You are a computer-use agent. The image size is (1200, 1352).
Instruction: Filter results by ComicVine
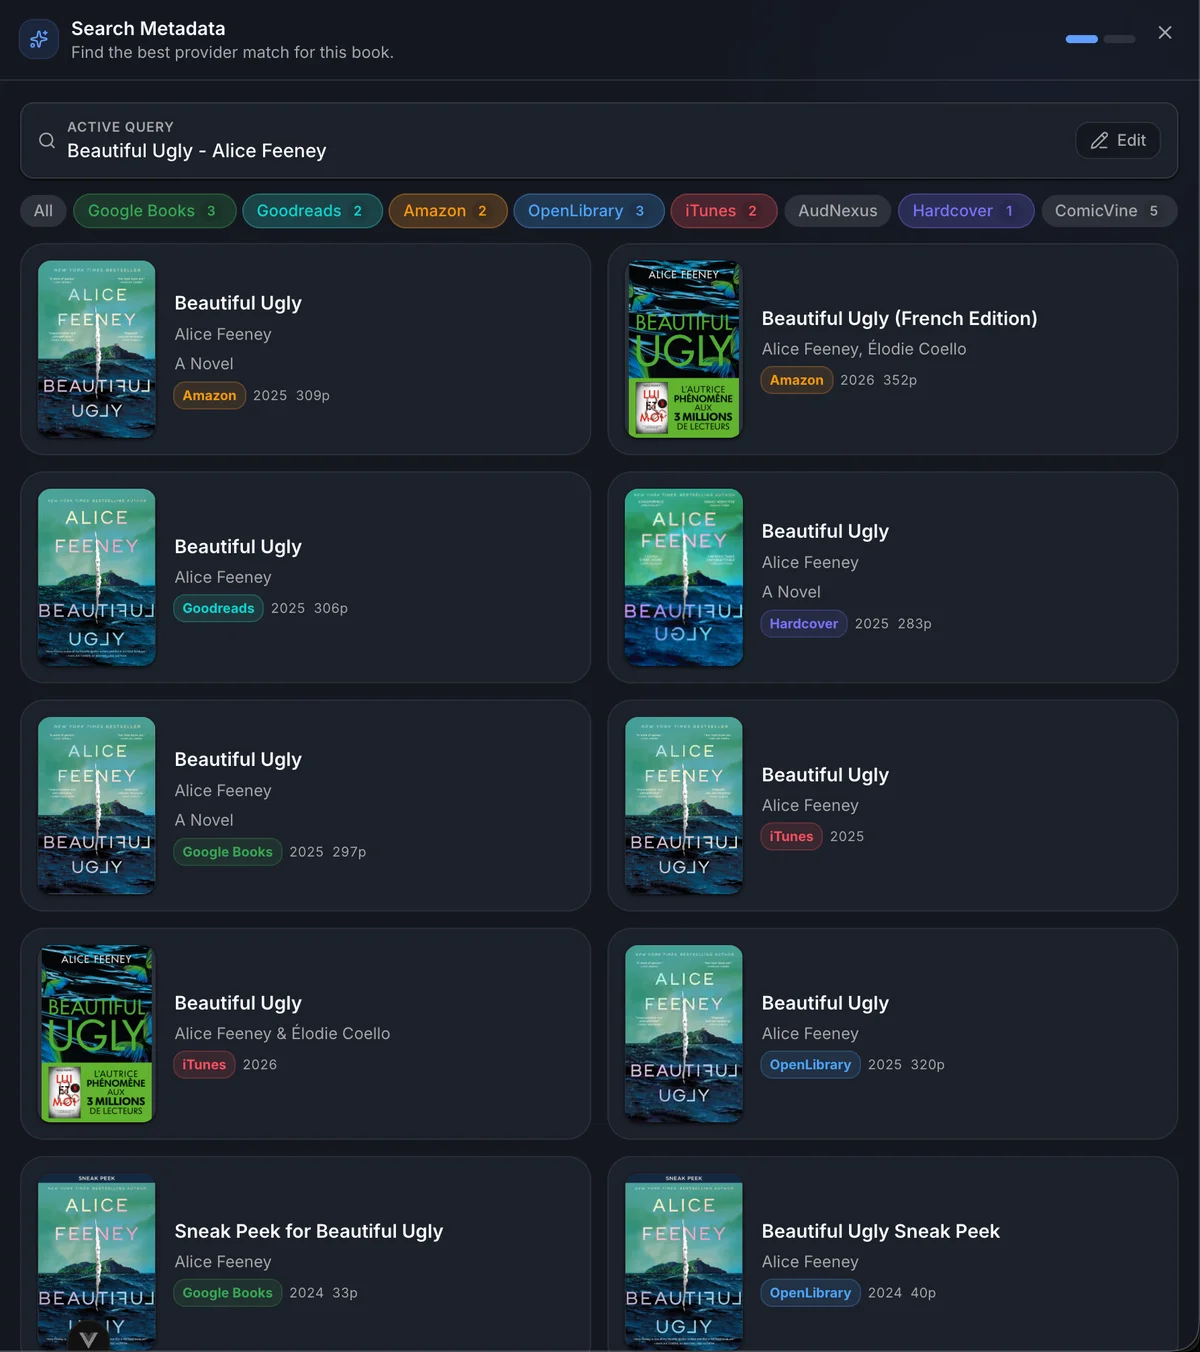1109,211
